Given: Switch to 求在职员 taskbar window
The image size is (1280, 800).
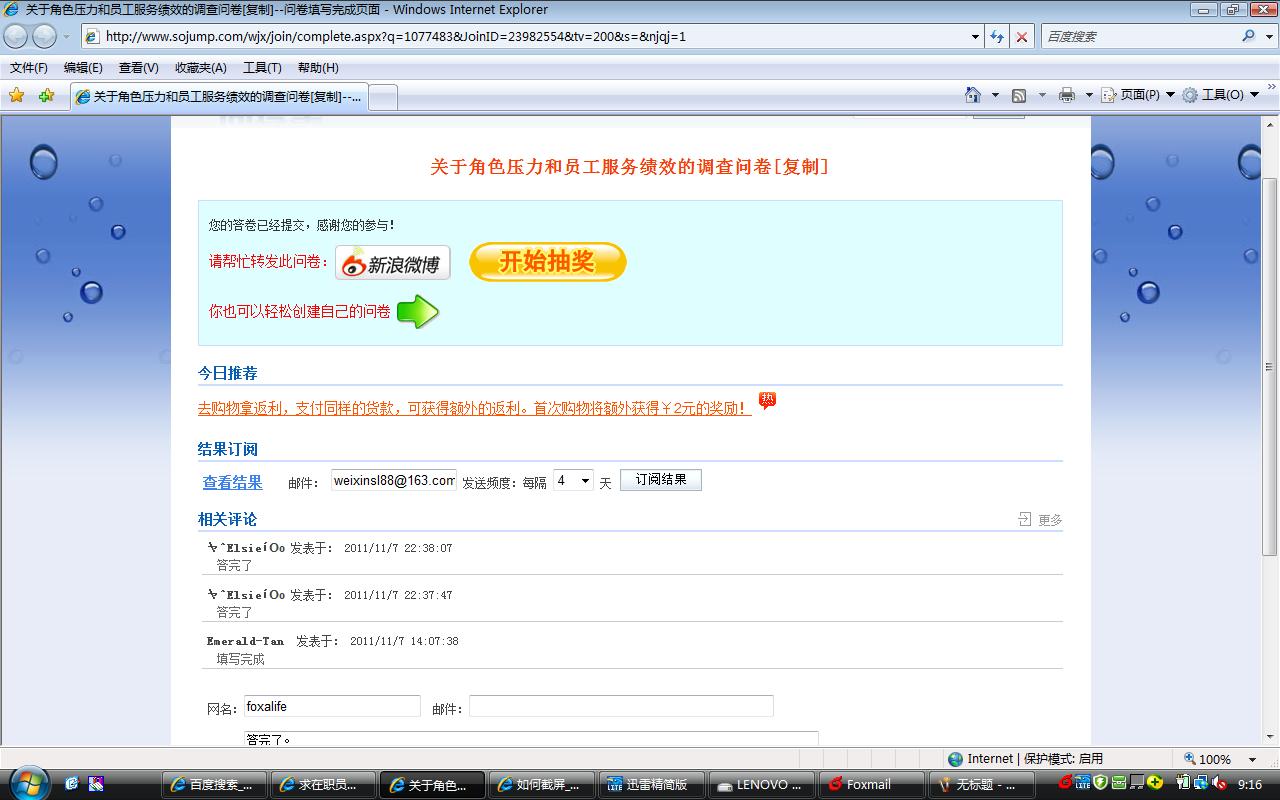Looking at the screenshot, I should pyautogui.click(x=325, y=784).
